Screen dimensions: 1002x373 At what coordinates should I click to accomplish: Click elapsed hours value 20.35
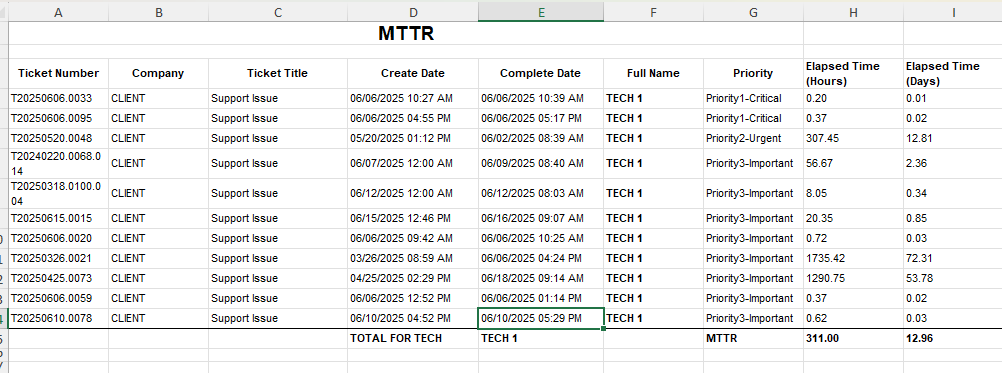(853, 218)
